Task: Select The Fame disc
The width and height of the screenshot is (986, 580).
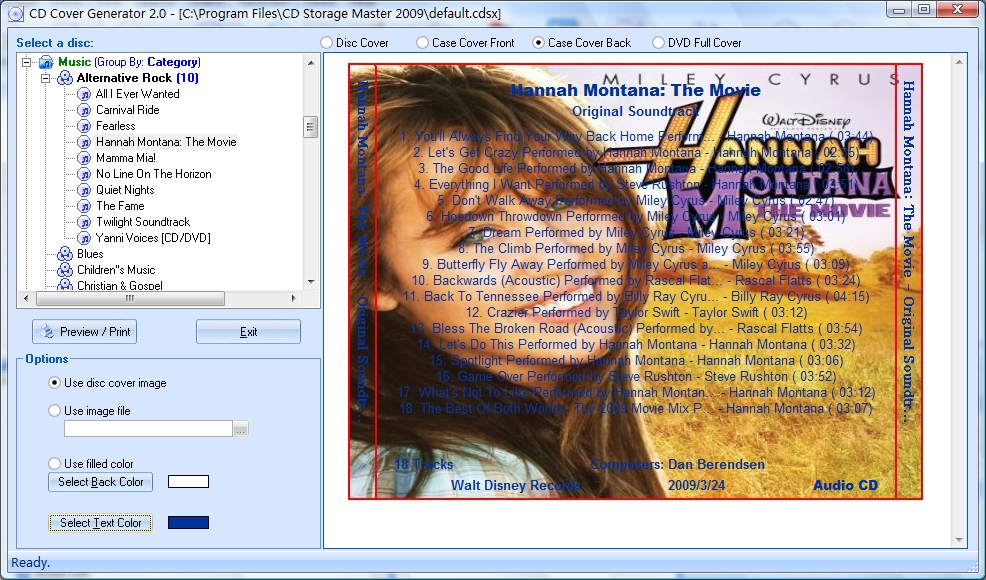Action: (x=120, y=206)
